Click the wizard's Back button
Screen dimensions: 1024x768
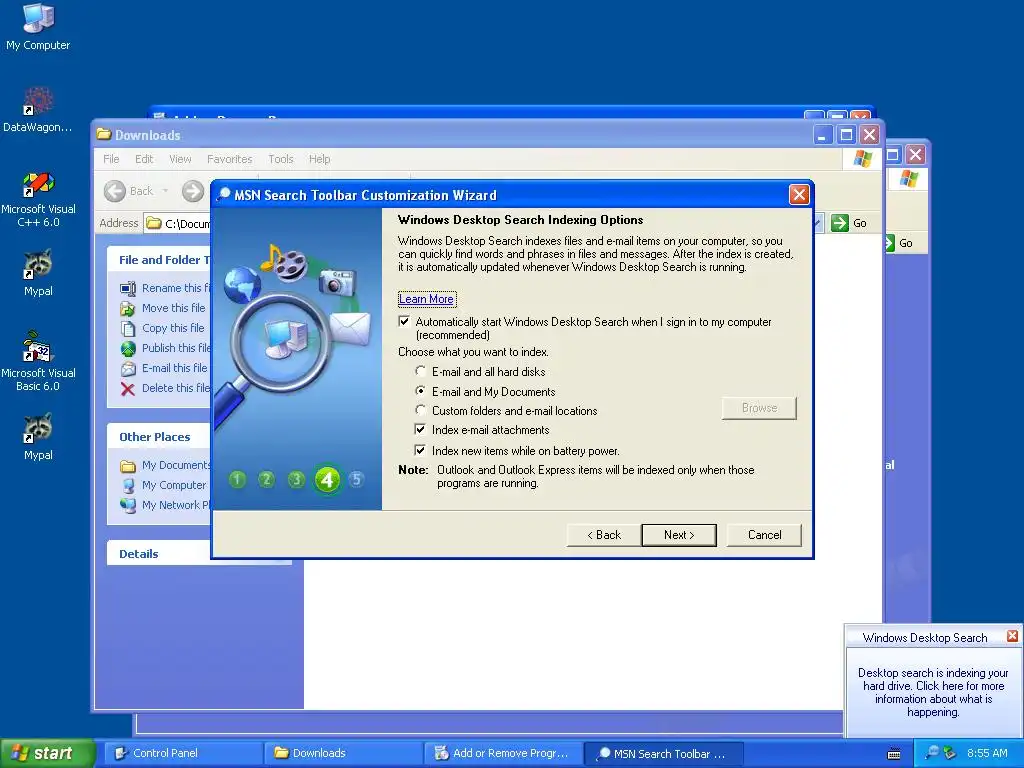pyautogui.click(x=604, y=535)
